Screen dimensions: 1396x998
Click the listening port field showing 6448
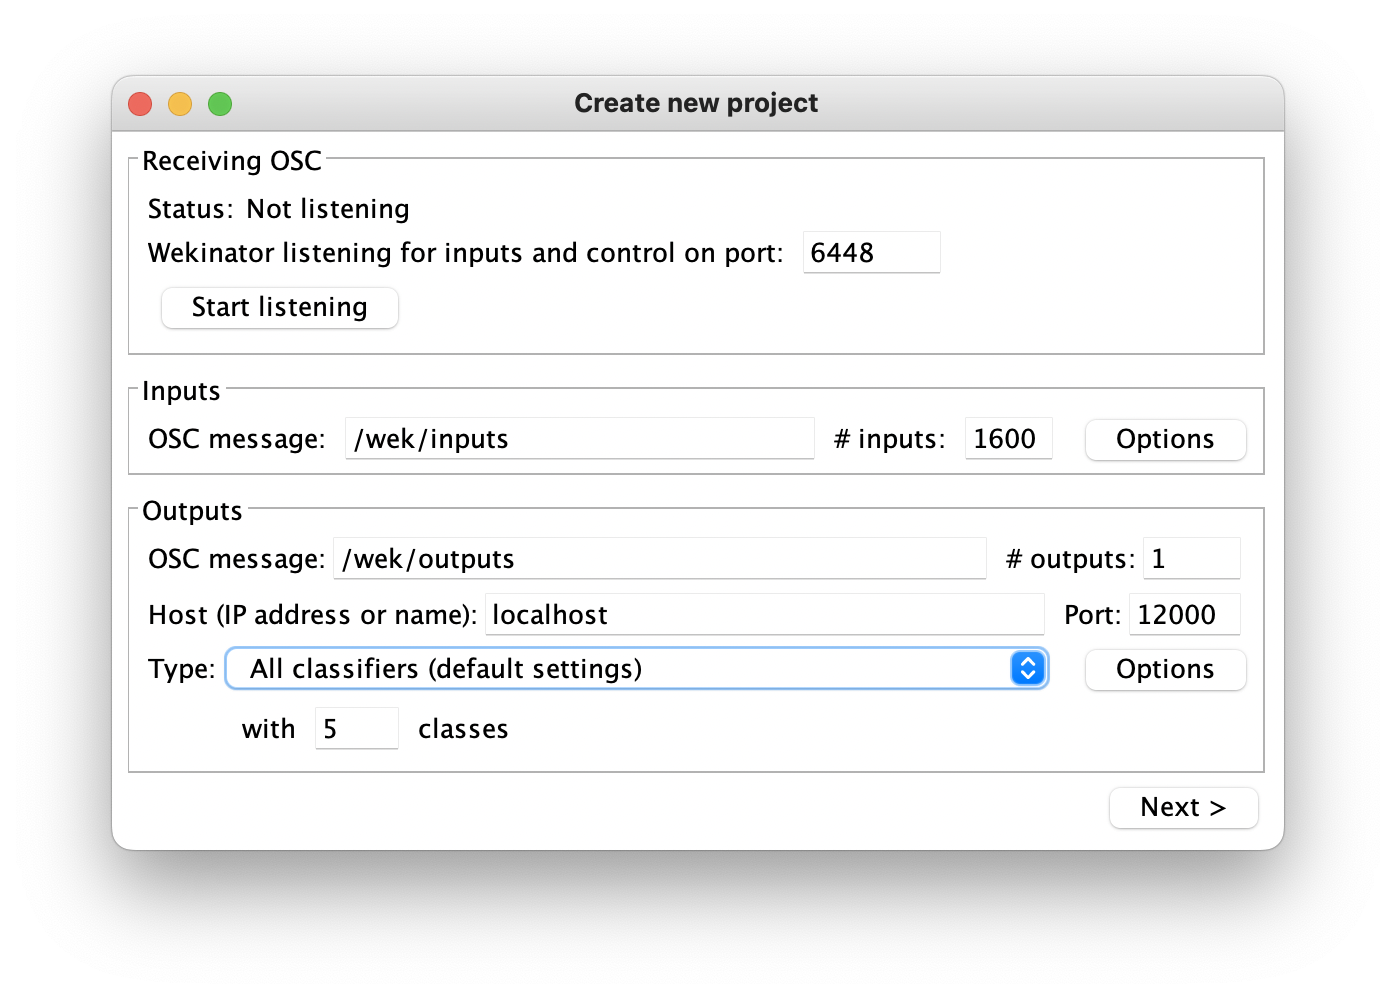tap(870, 252)
